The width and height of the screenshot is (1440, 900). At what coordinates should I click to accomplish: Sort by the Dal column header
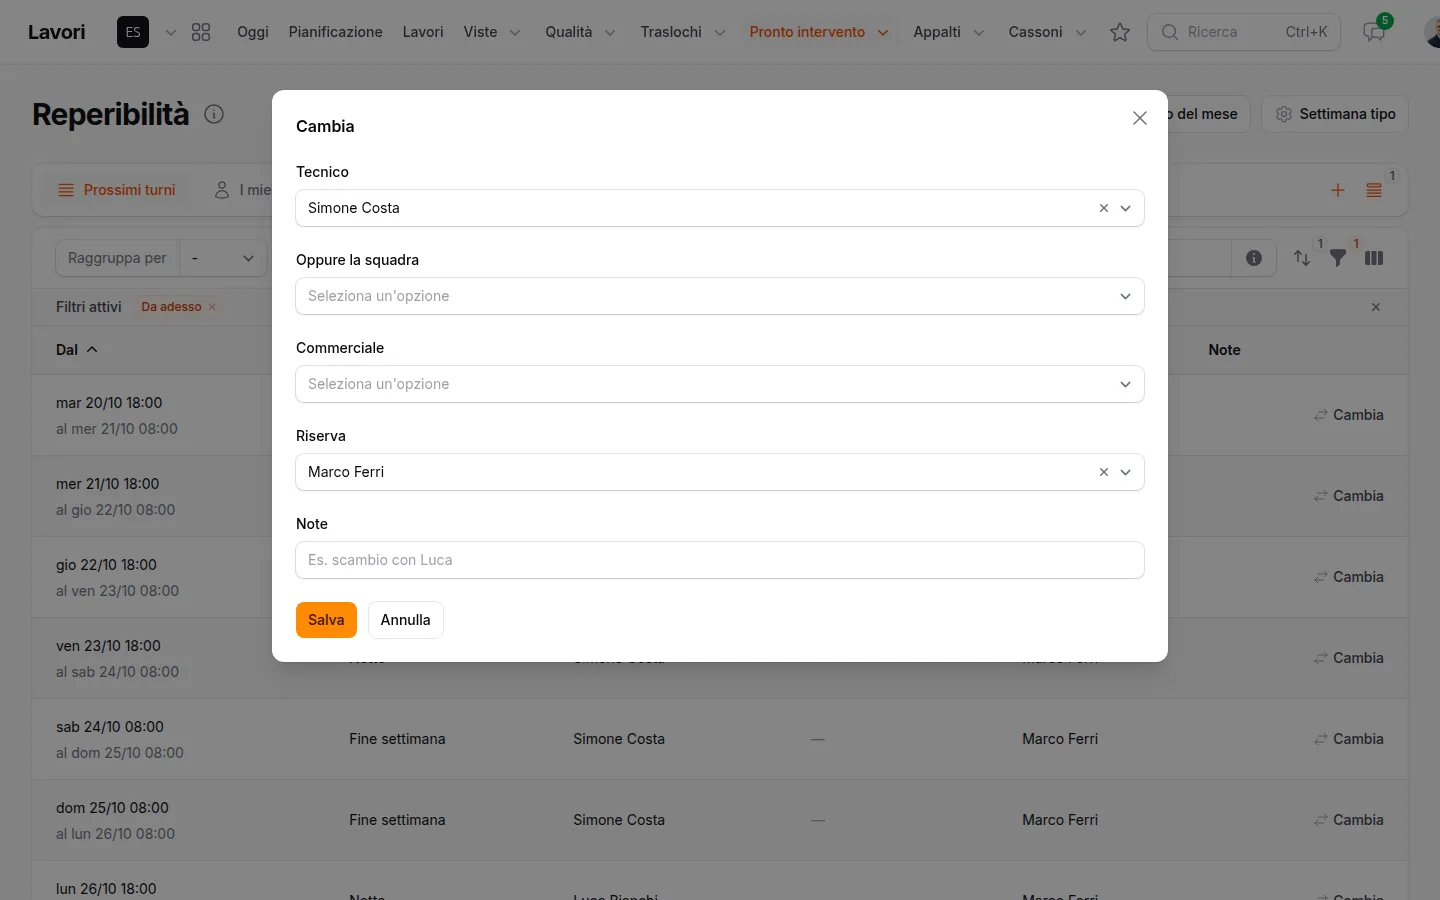pyautogui.click(x=77, y=350)
